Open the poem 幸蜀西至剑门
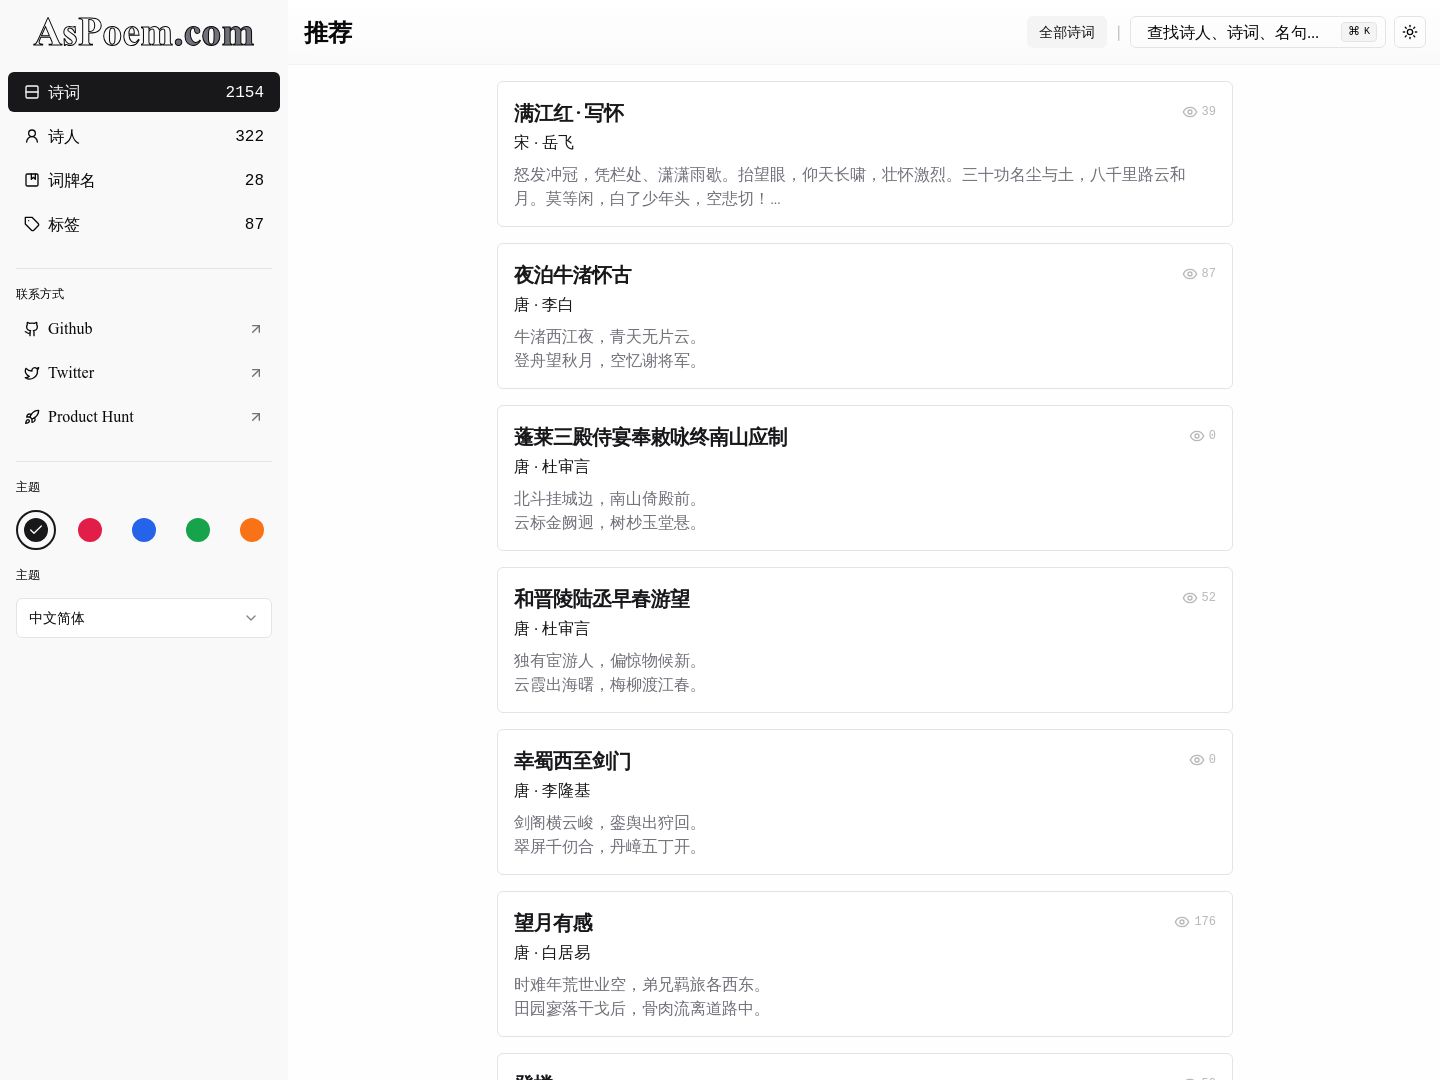This screenshot has width=1440, height=1080. [573, 761]
